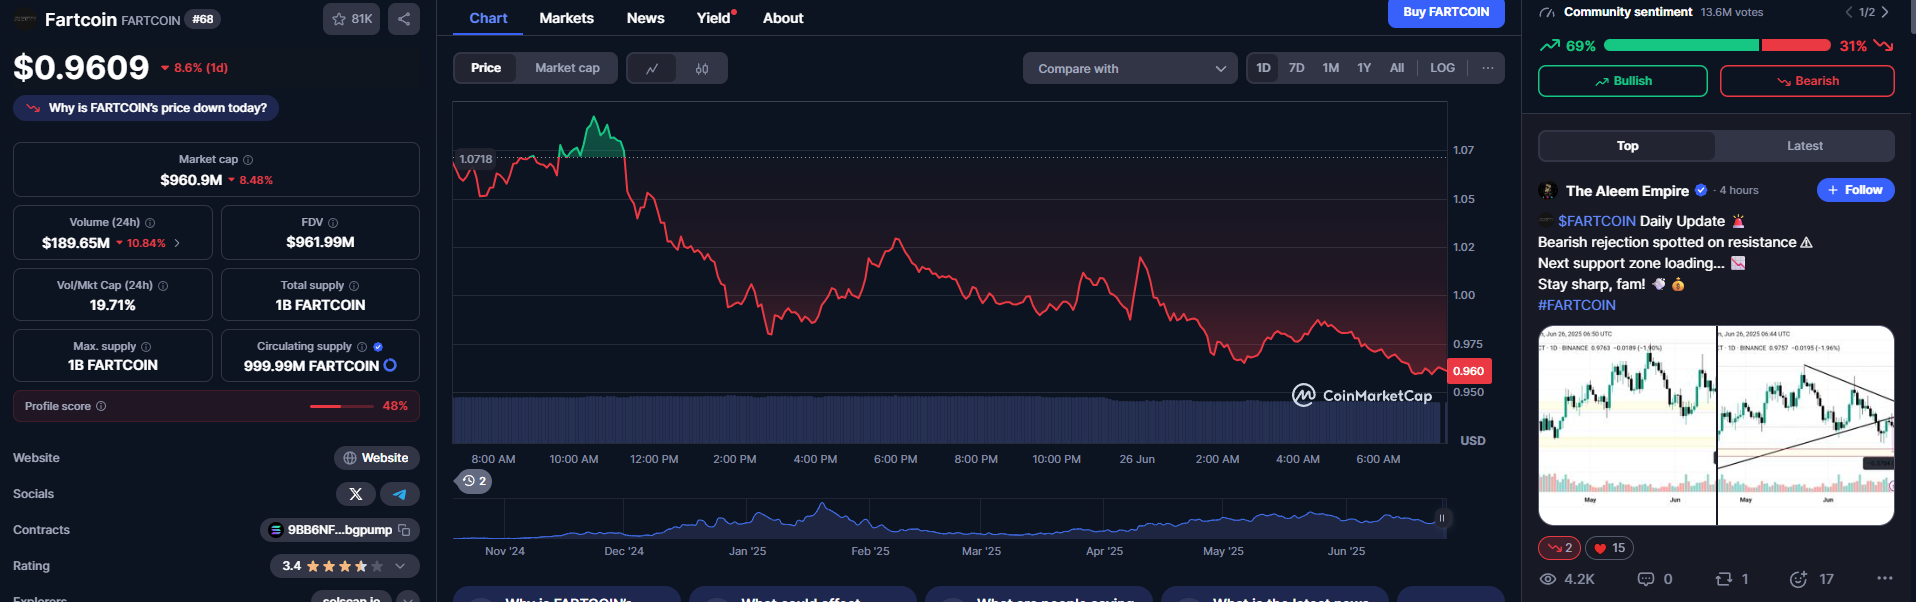This screenshot has width=1916, height=602.
Task: Set chart range to 1Y
Action: click(1364, 68)
